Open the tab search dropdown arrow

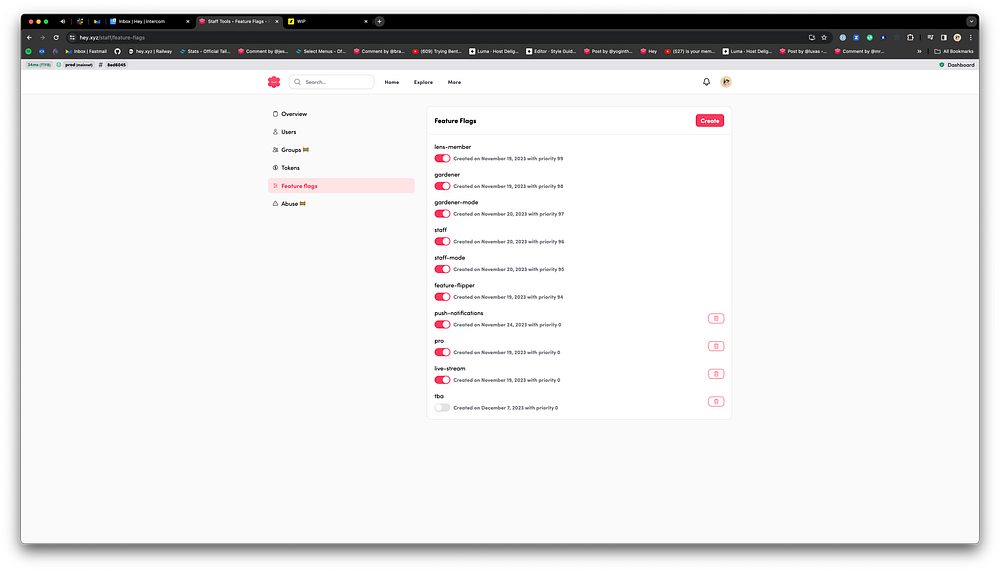pyautogui.click(x=971, y=21)
